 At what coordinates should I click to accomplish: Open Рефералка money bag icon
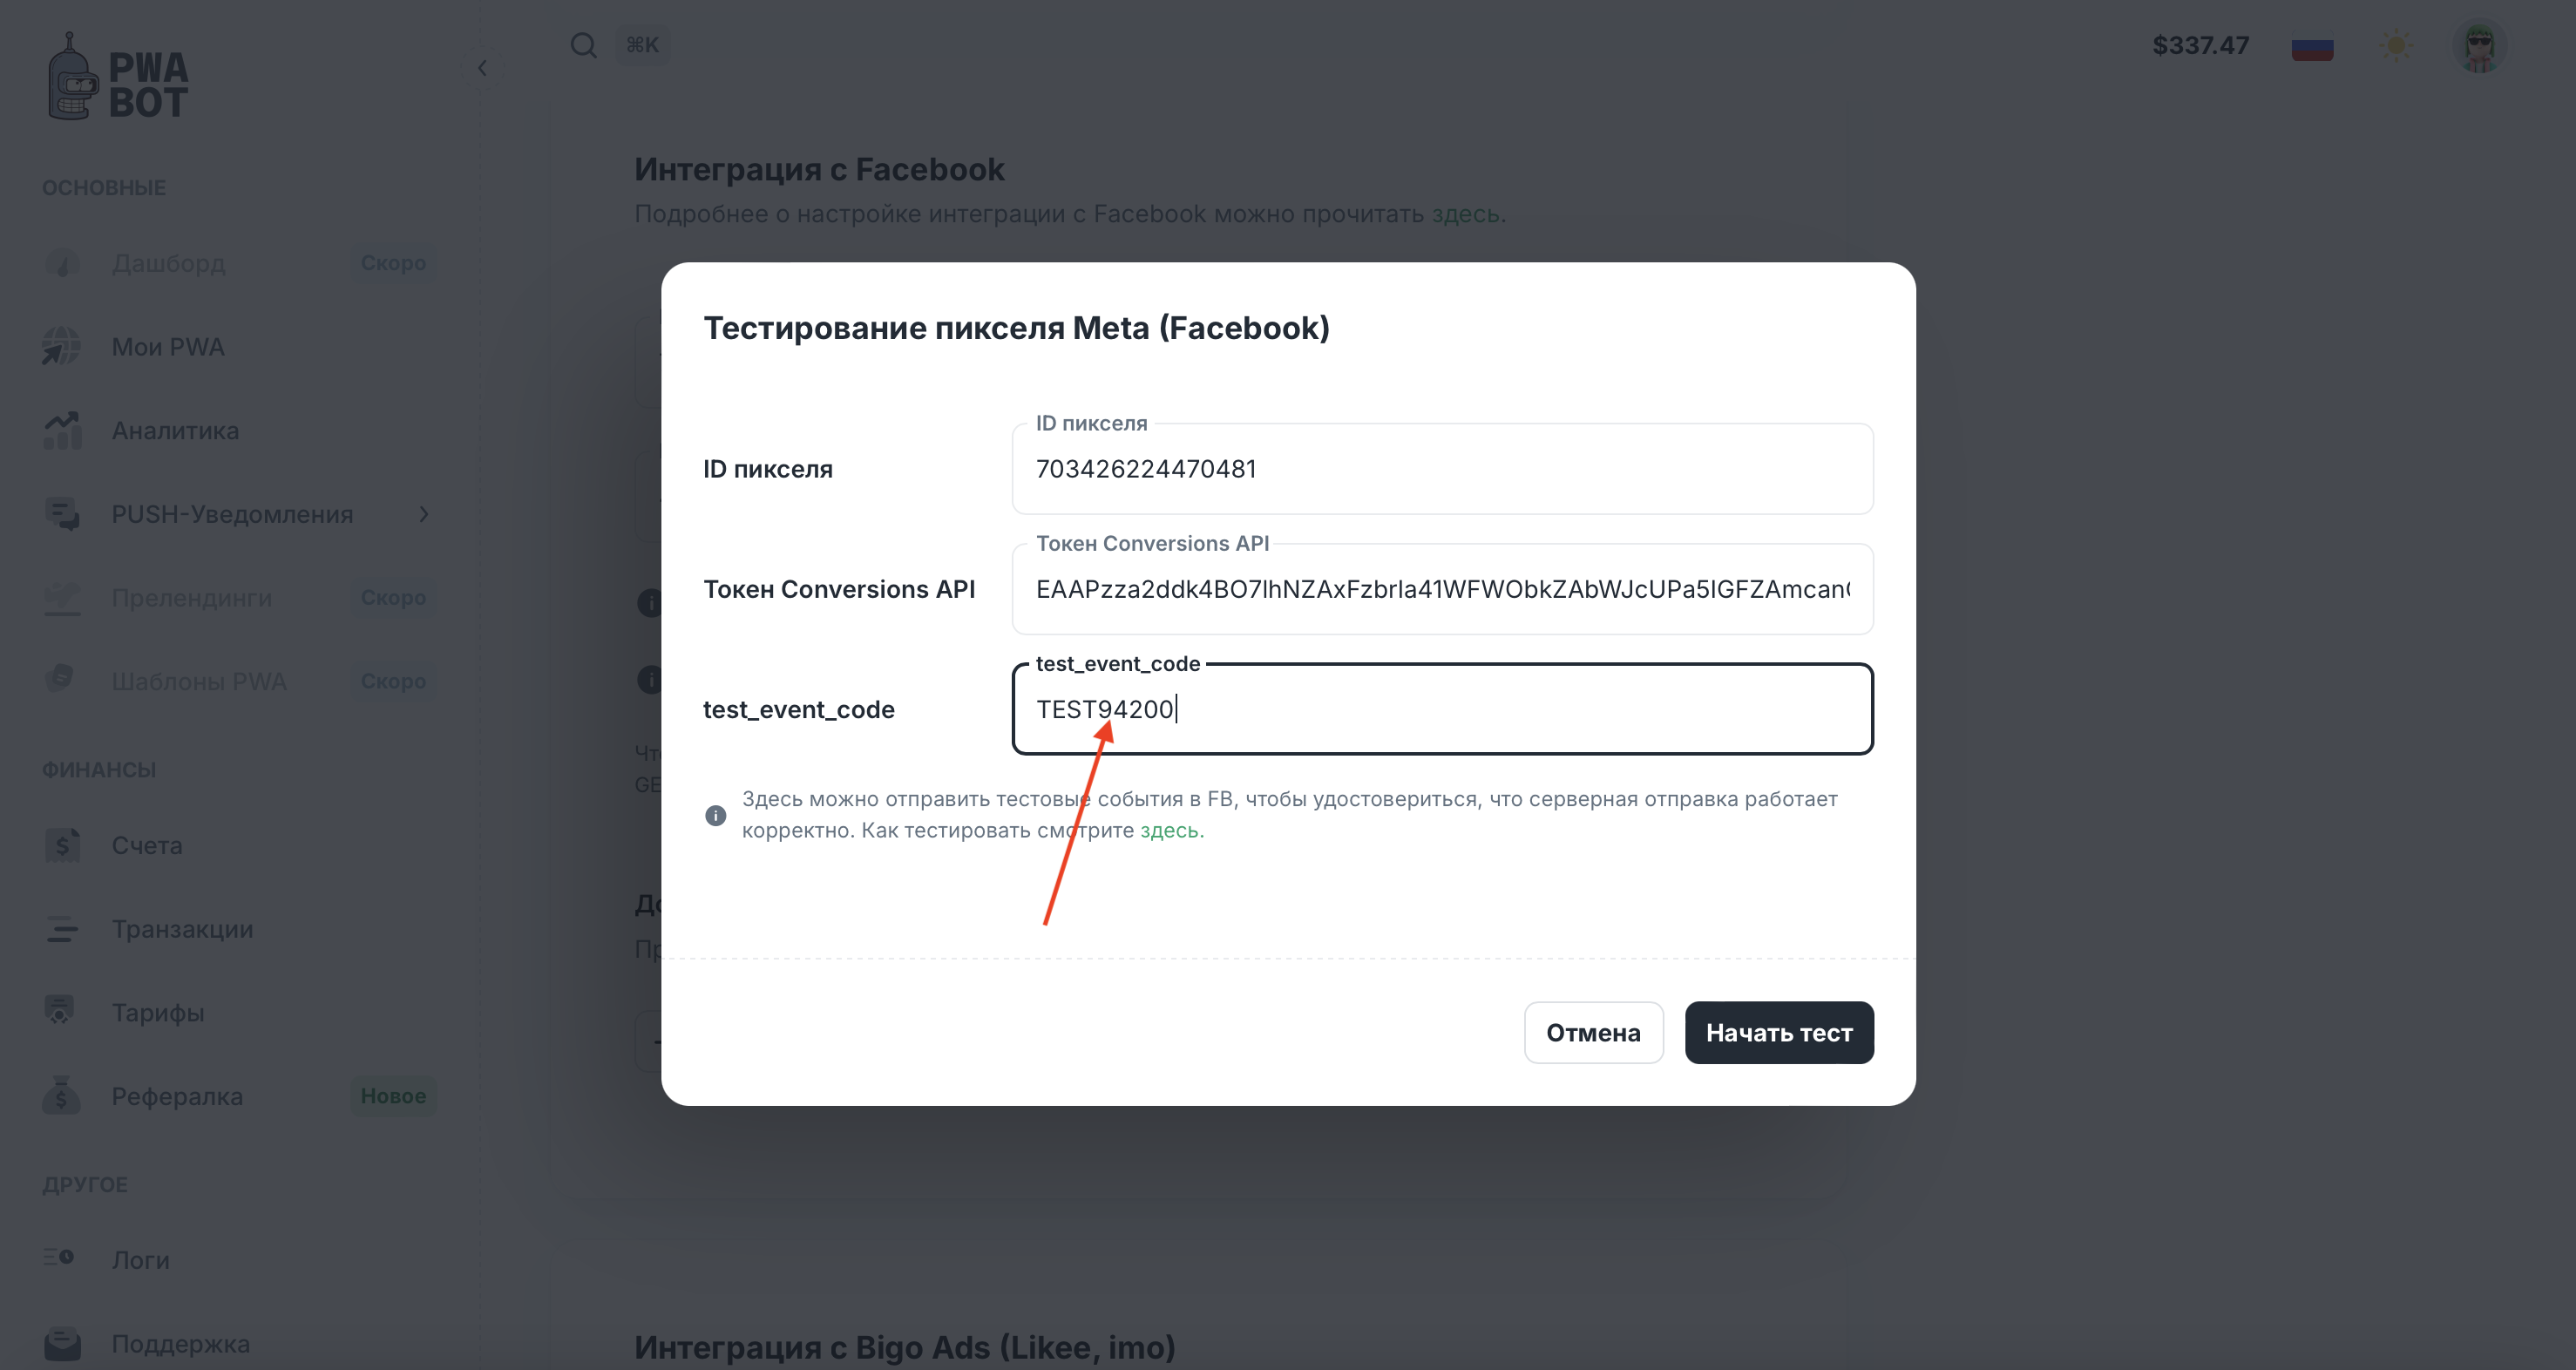coord(62,1096)
